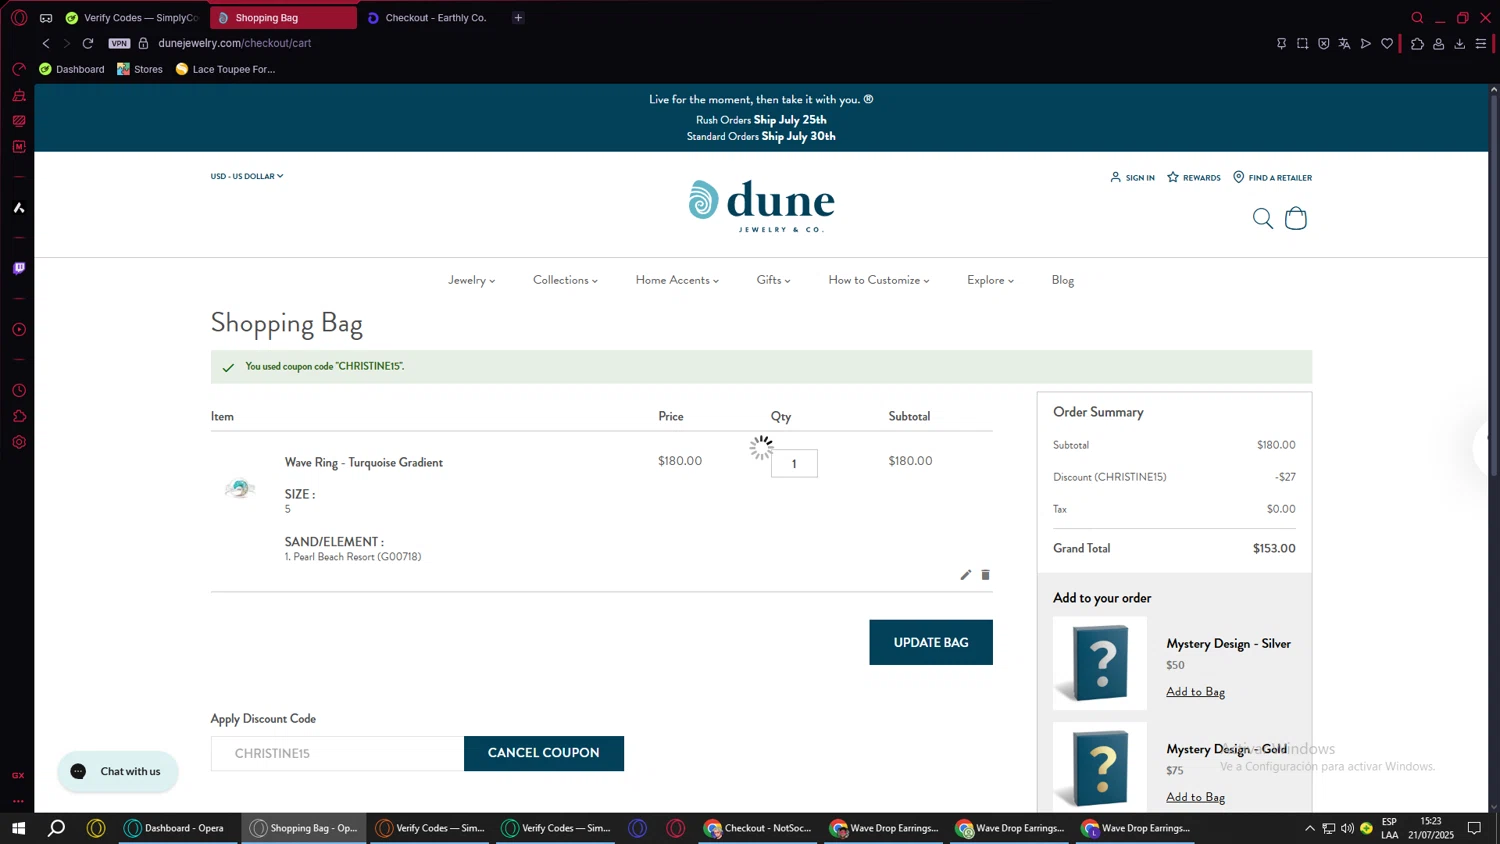
Task: Add Mystery Design - Gold to bag
Action: 1195,797
